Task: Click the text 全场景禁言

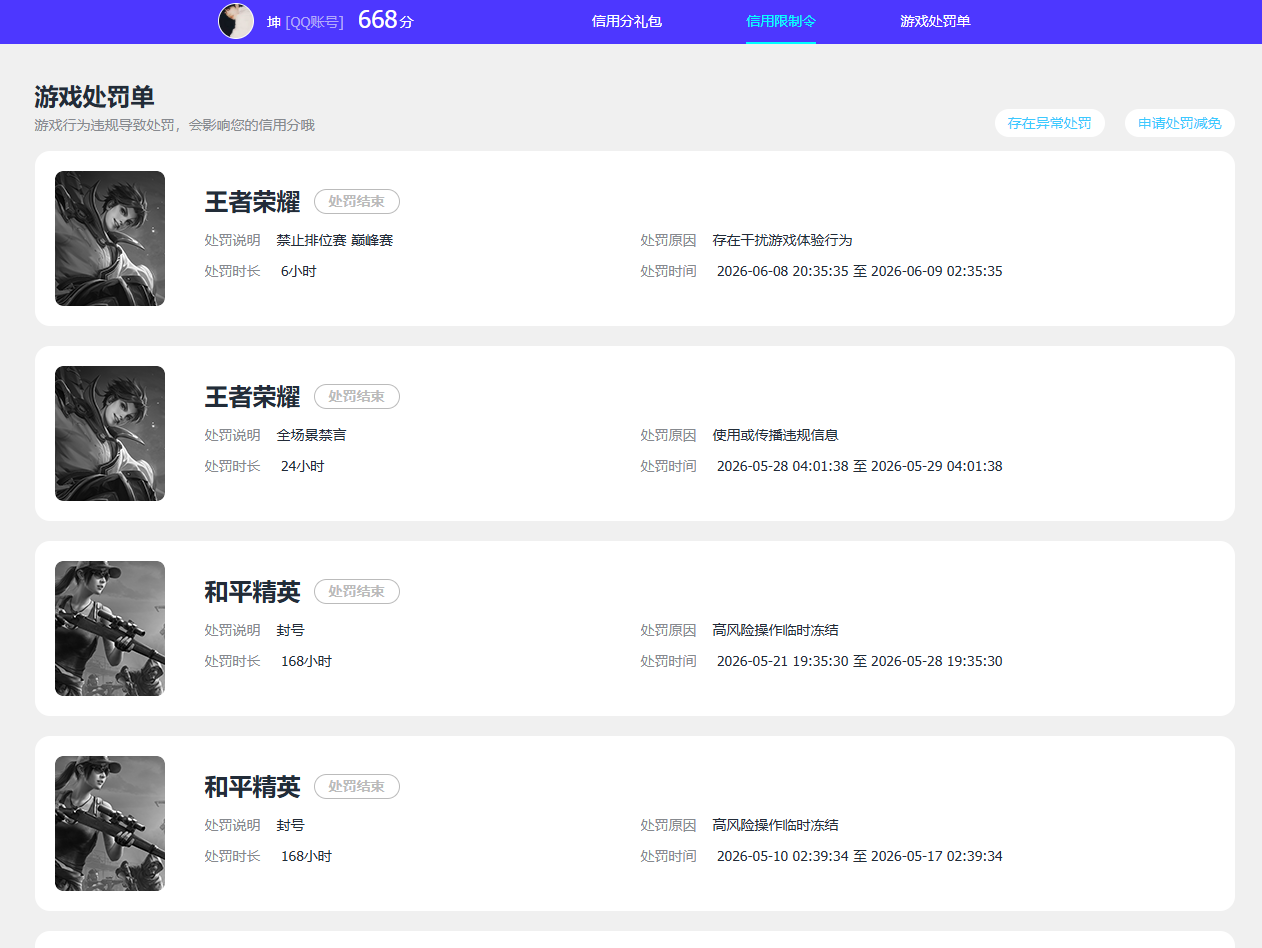Action: pyautogui.click(x=312, y=435)
